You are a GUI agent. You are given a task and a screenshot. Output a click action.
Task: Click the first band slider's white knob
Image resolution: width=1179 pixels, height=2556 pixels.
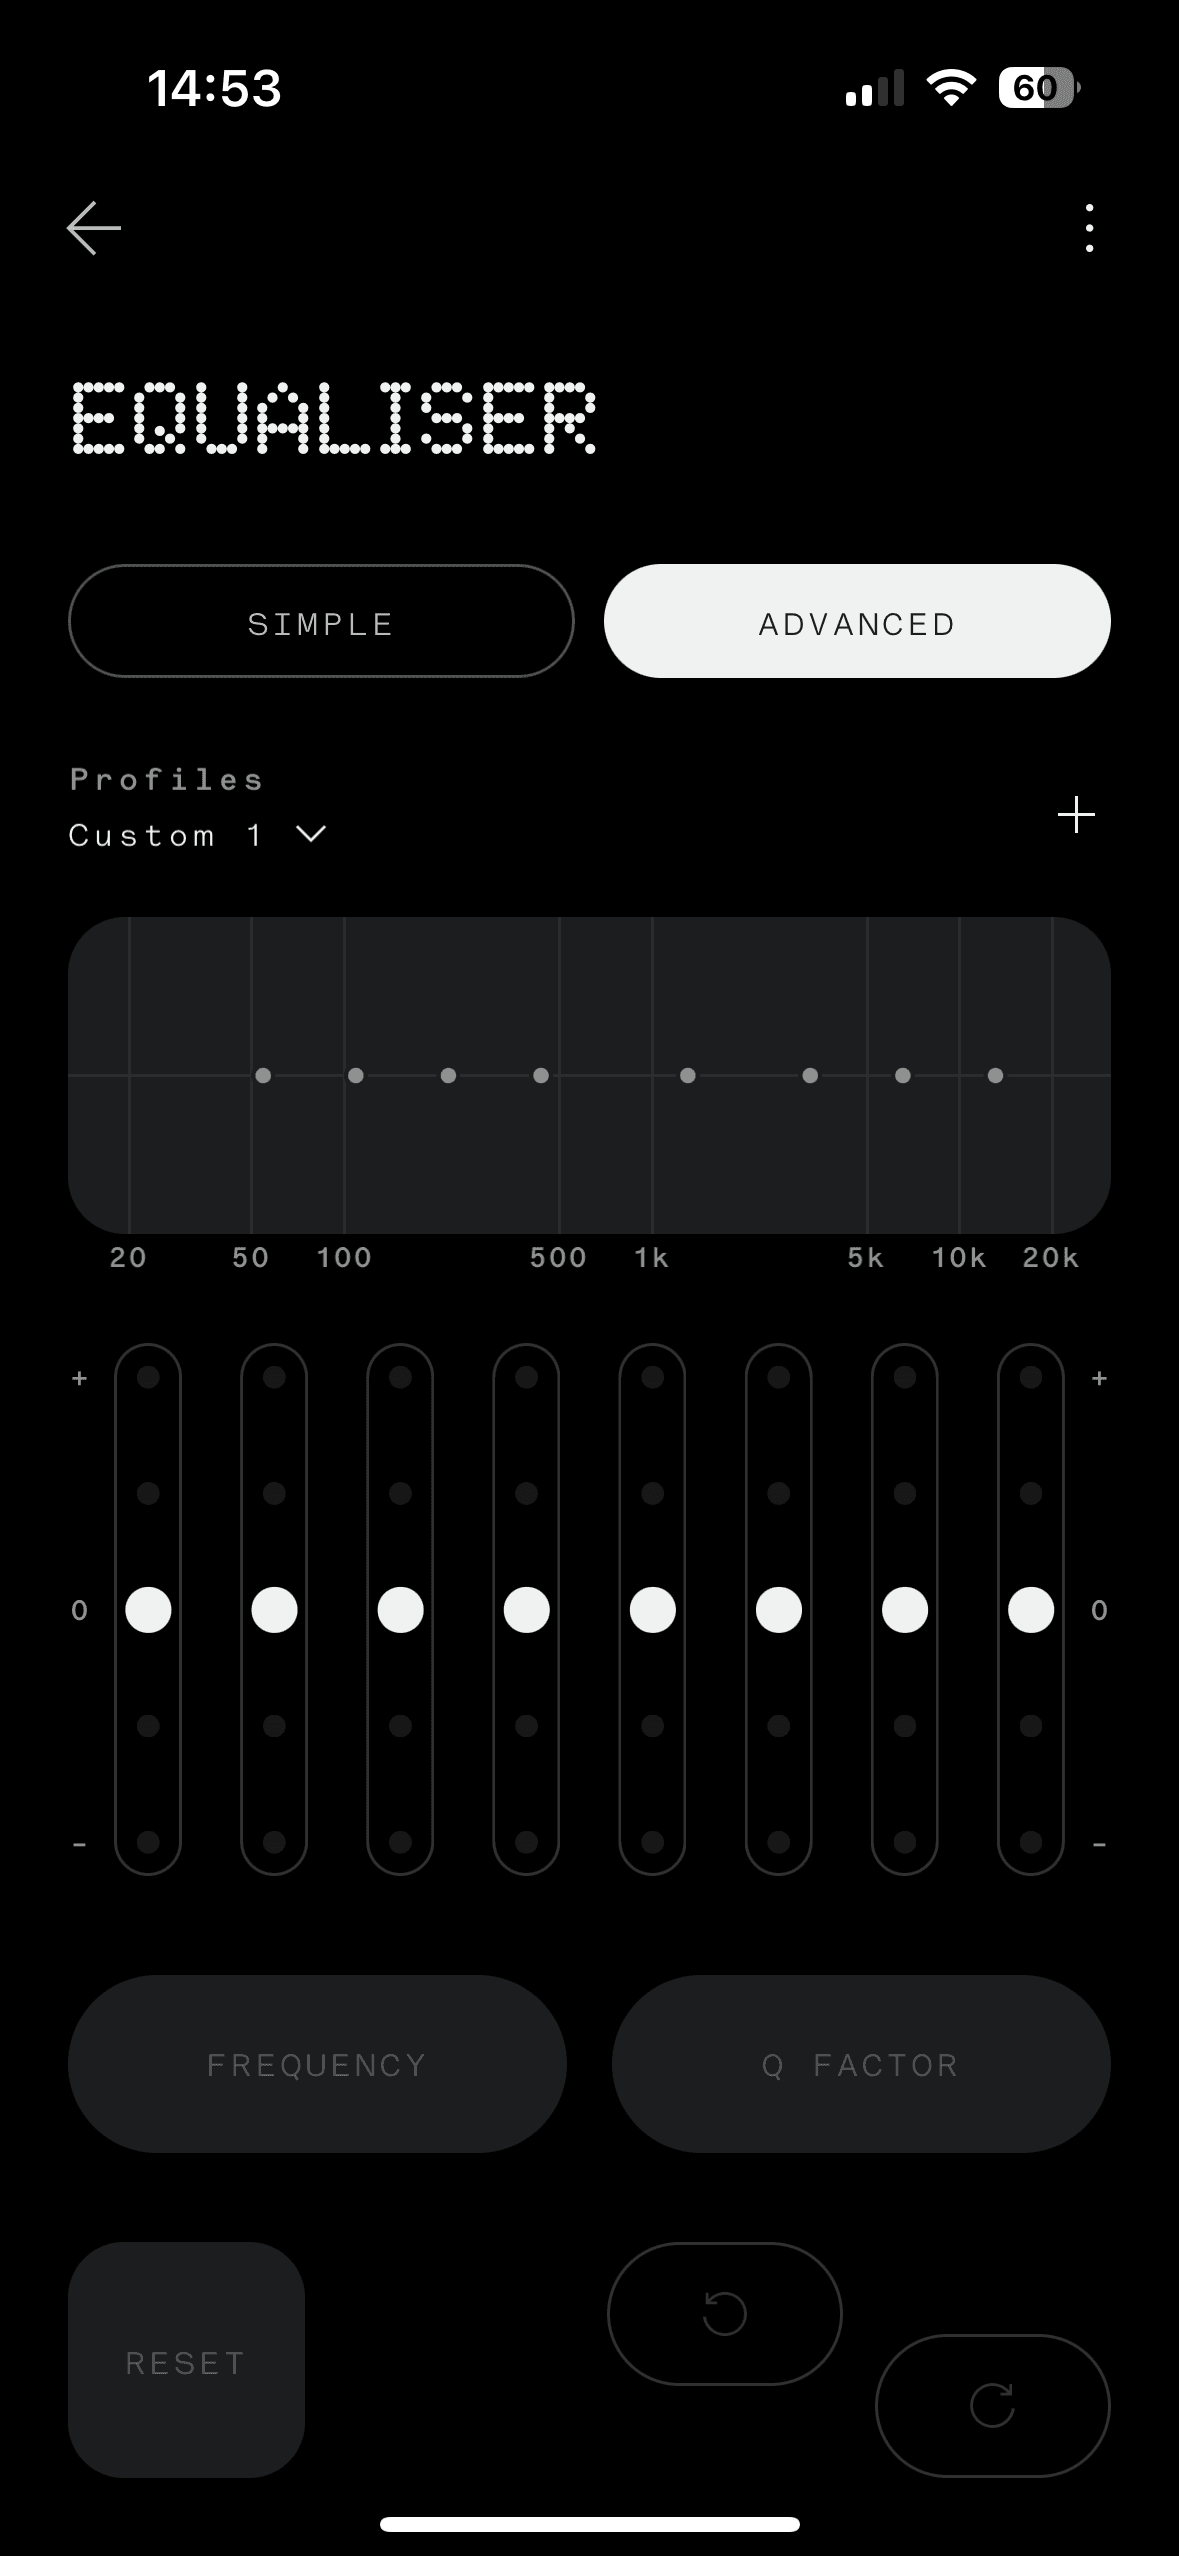(148, 1610)
